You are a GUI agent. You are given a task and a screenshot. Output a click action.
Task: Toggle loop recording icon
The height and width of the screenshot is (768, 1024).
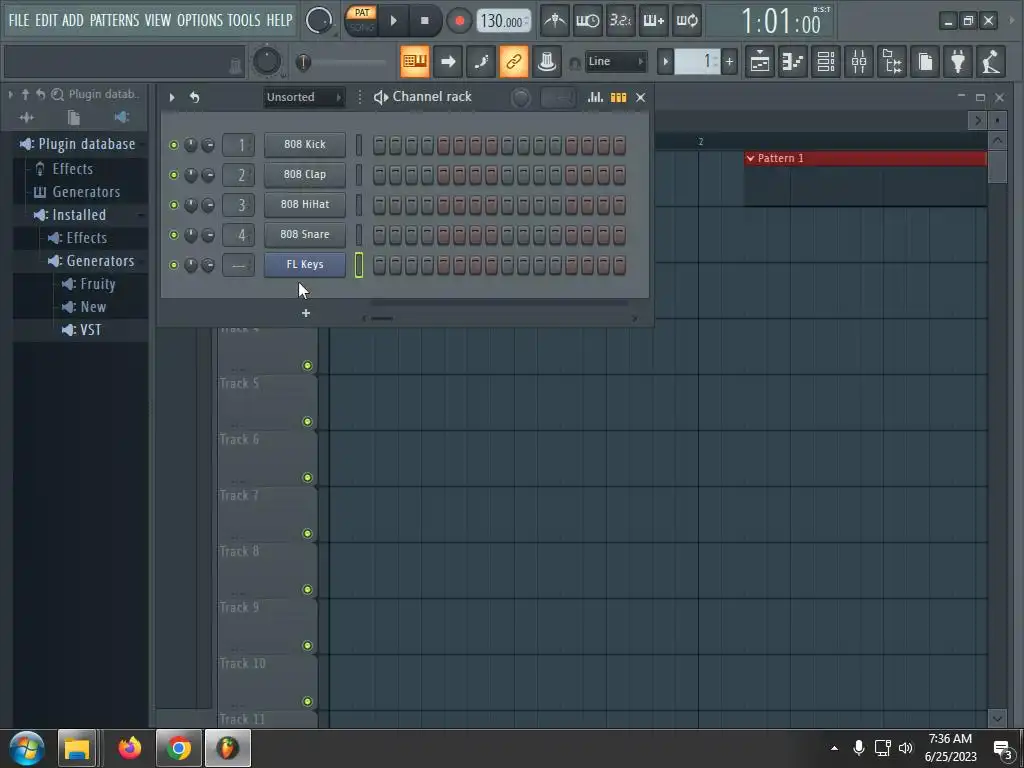click(687, 21)
